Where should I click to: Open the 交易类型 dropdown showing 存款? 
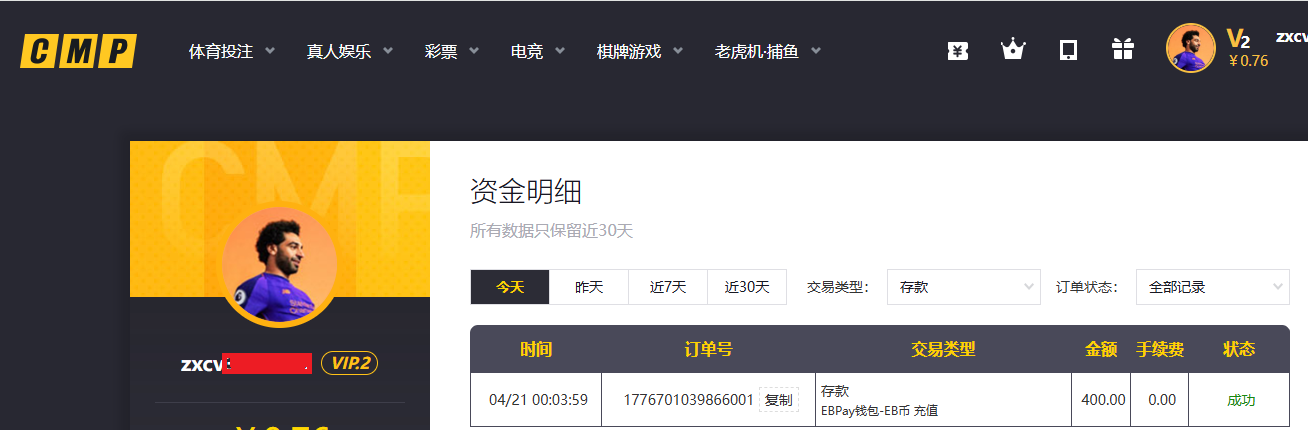tap(964, 287)
